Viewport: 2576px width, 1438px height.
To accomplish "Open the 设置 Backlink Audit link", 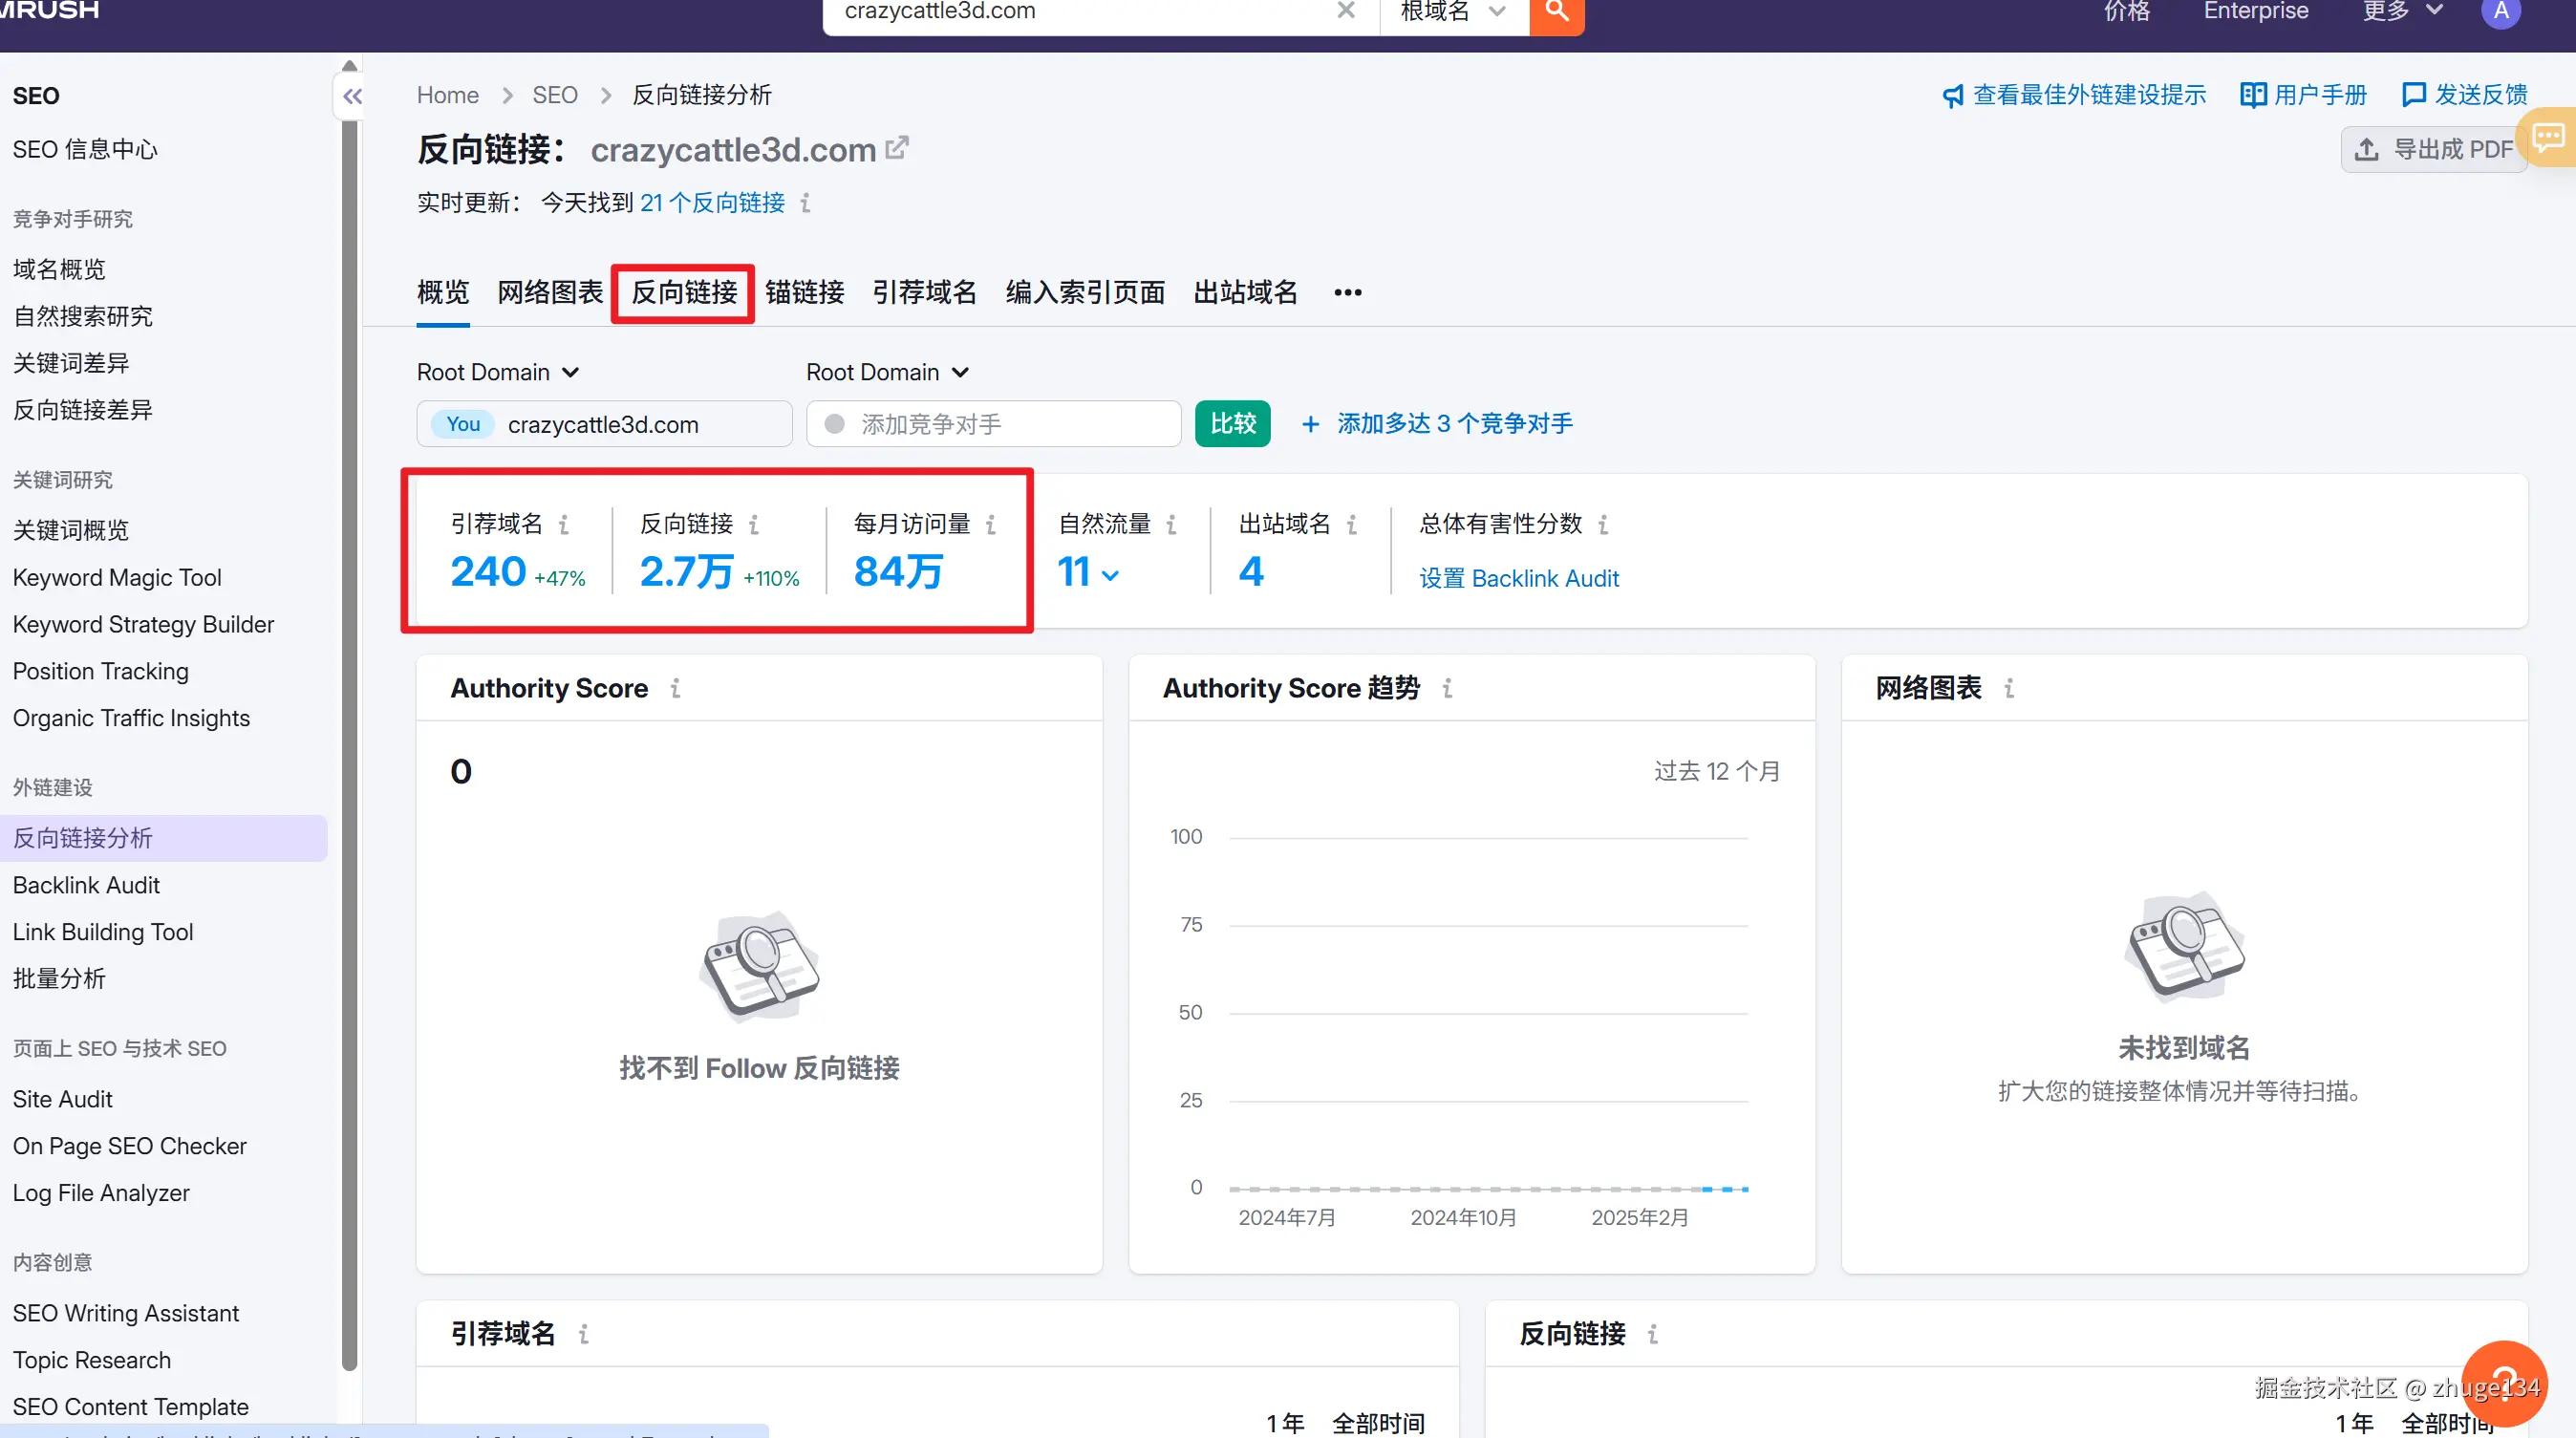I will point(1518,578).
